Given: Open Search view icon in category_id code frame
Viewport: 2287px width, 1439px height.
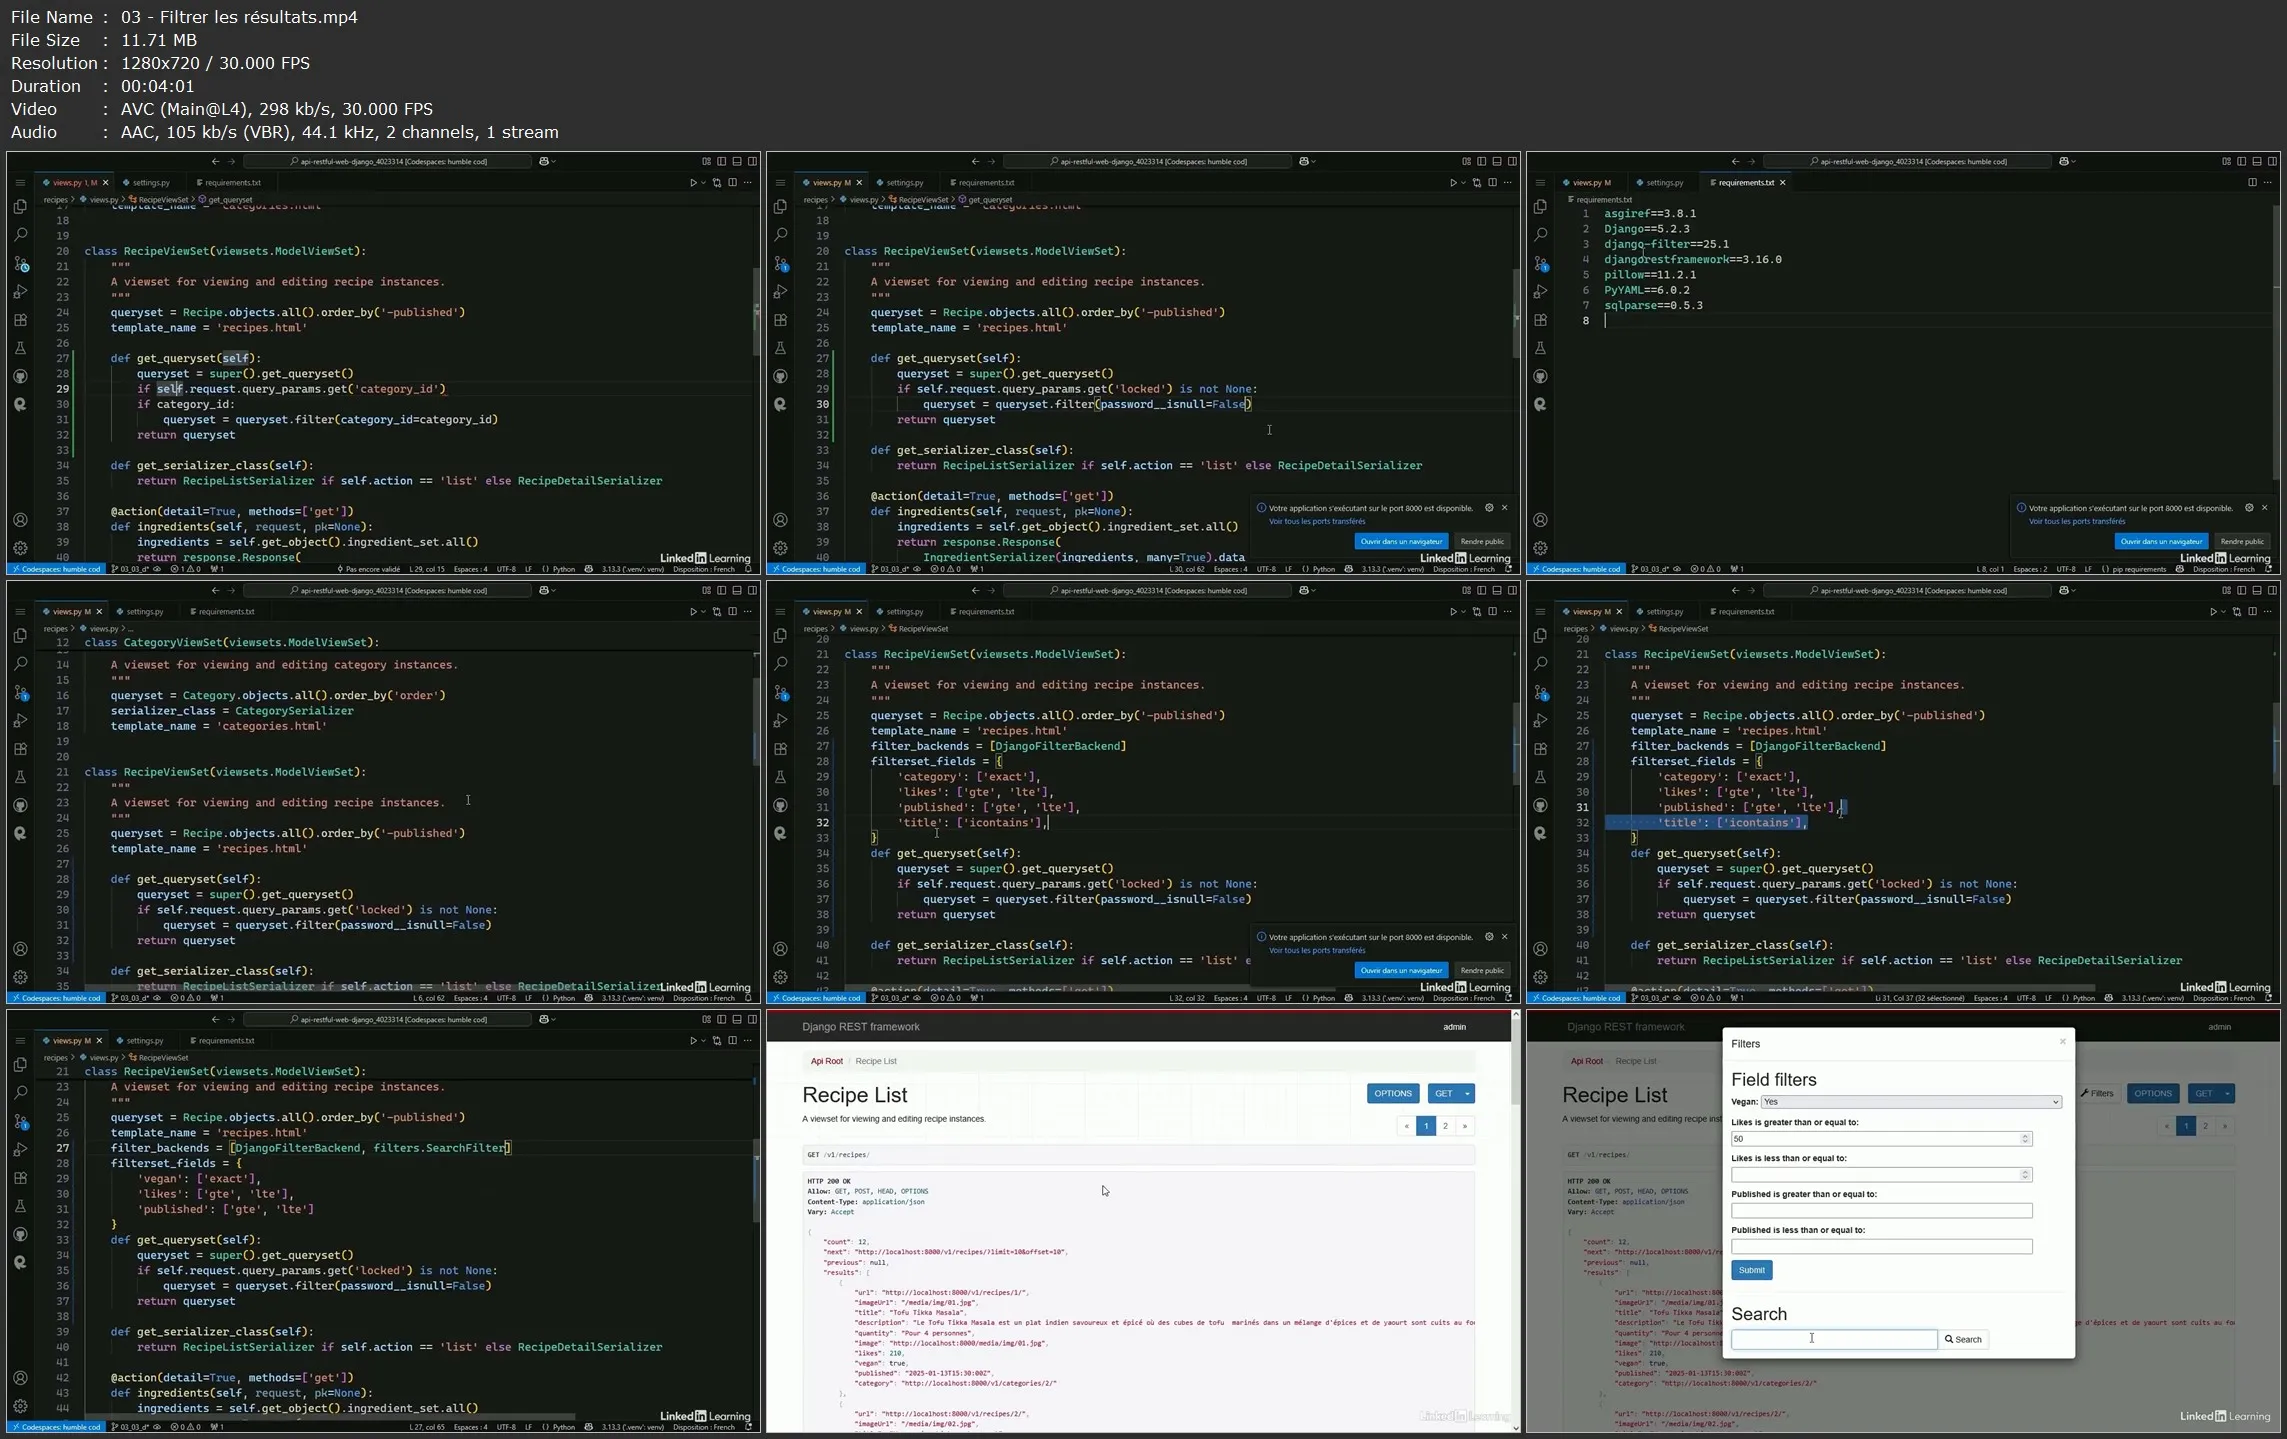Looking at the screenshot, I should coord(20,235).
